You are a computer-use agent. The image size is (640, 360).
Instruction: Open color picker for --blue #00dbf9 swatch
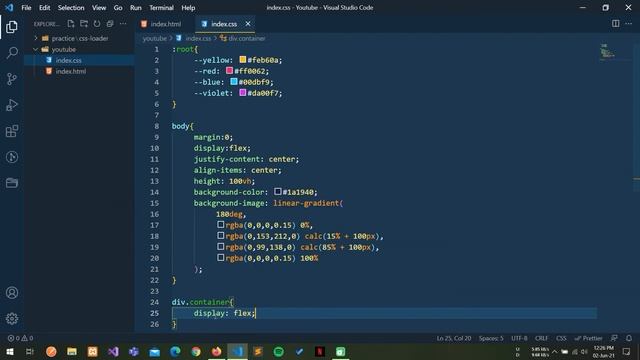tap(234, 82)
